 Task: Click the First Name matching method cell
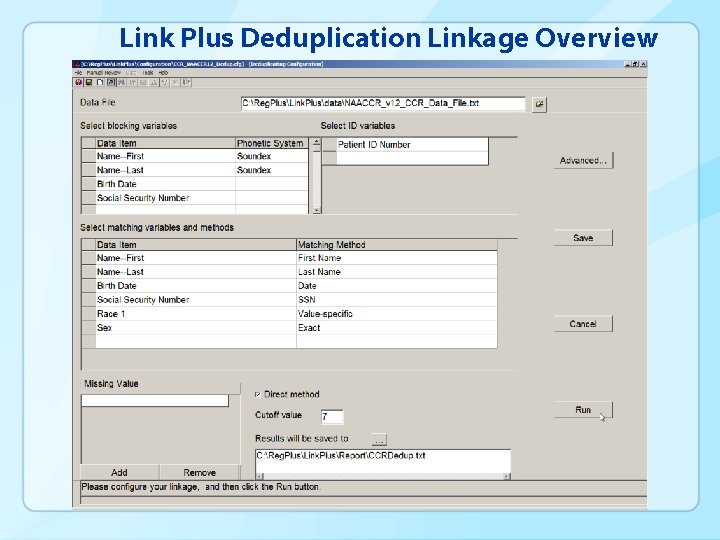point(397,258)
